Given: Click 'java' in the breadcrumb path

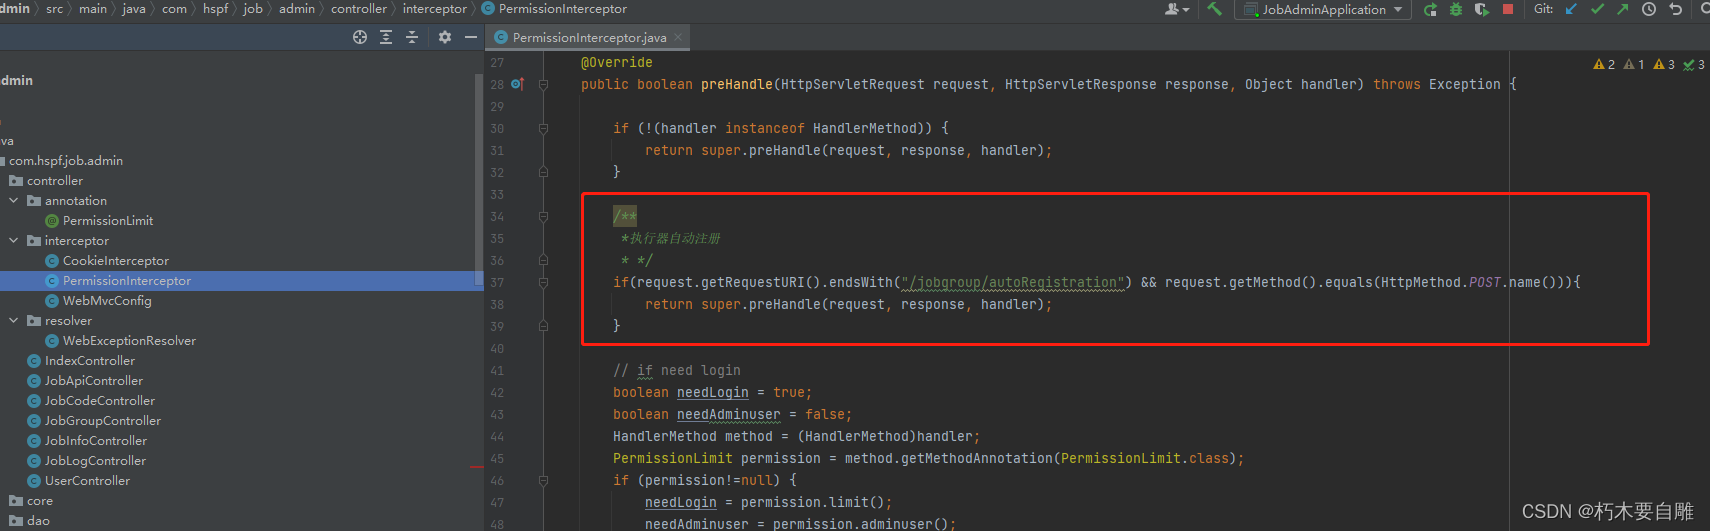Looking at the screenshot, I should click(134, 9).
